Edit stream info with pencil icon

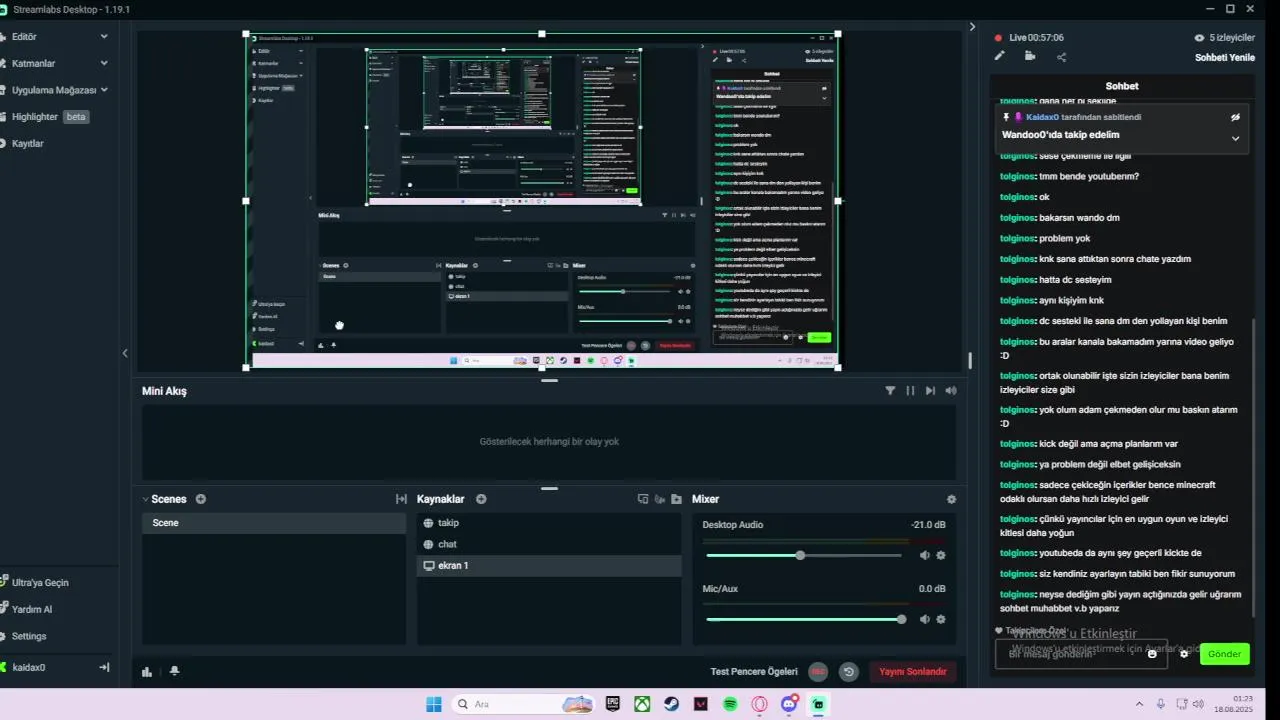tap(999, 56)
